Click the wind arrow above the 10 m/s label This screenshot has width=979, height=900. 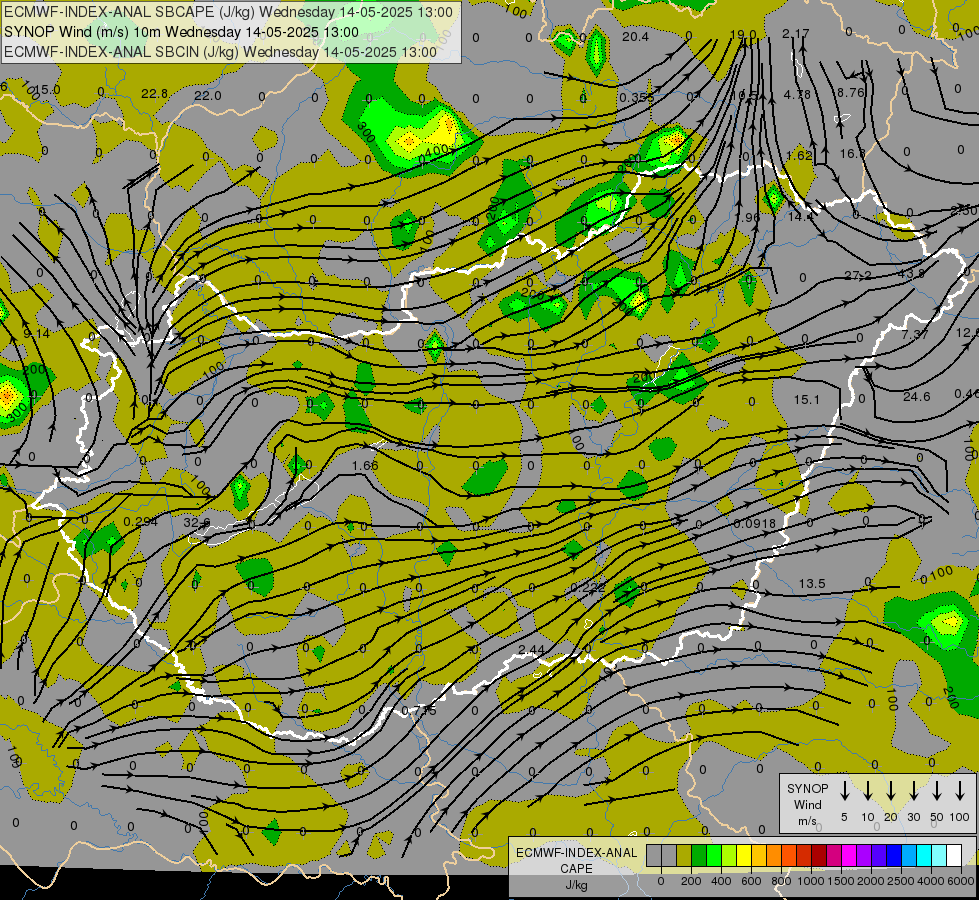tap(867, 790)
